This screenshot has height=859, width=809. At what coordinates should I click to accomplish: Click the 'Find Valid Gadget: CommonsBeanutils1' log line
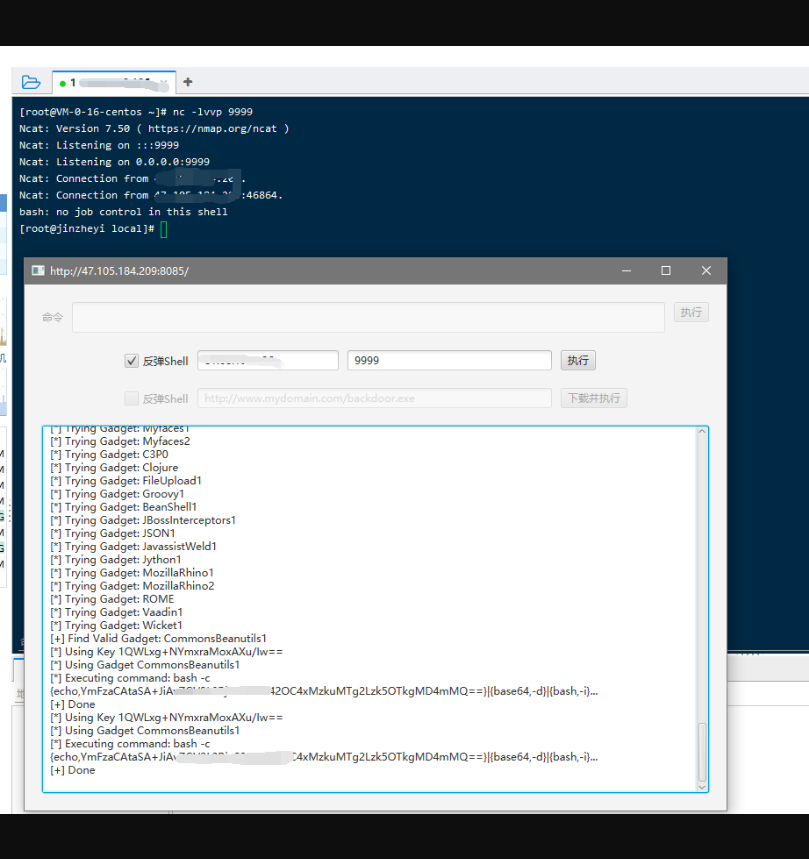158,638
